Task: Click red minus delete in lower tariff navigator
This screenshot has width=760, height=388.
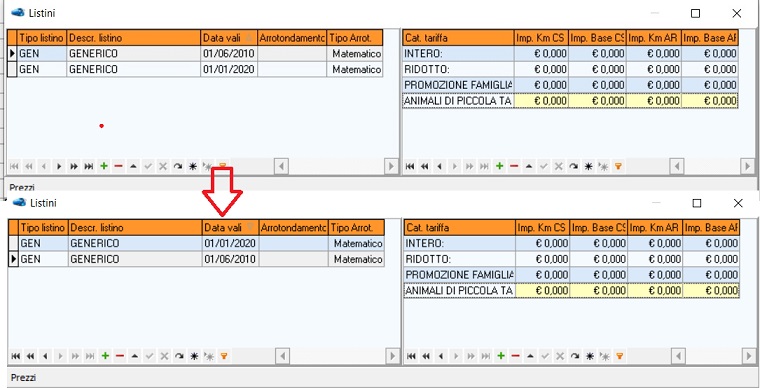Action: pyautogui.click(x=516, y=356)
